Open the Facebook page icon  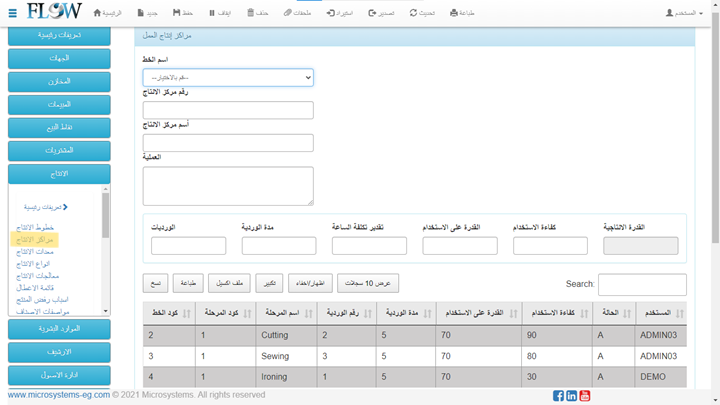click(x=558, y=396)
